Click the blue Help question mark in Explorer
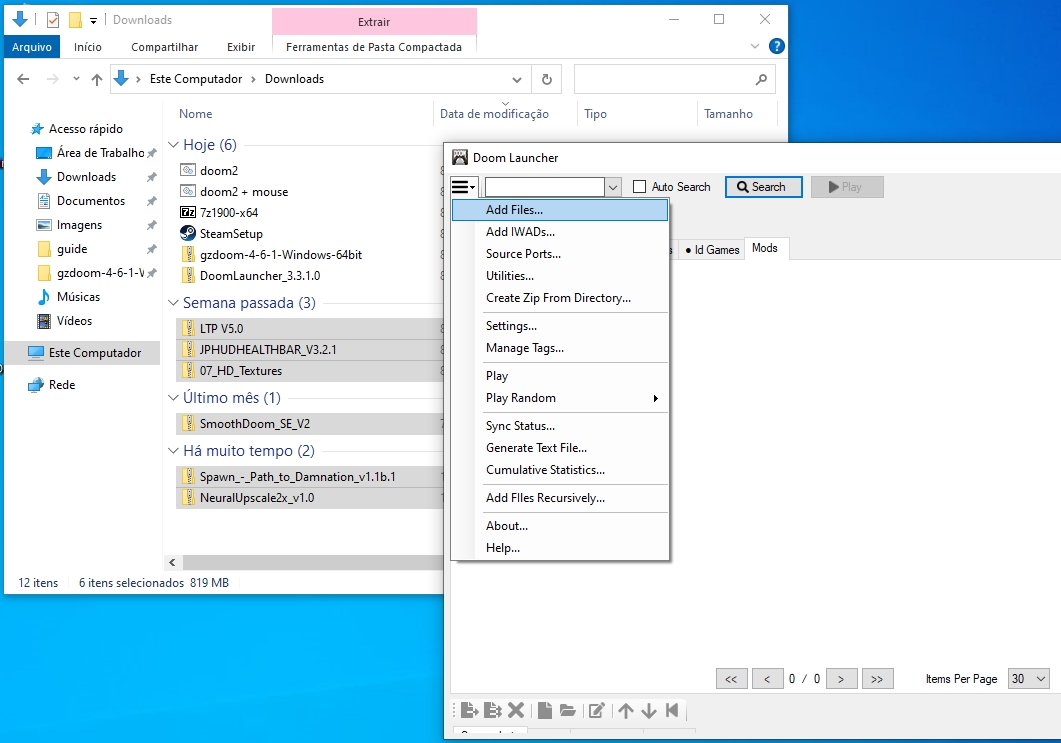The height and width of the screenshot is (743, 1061). [x=777, y=46]
